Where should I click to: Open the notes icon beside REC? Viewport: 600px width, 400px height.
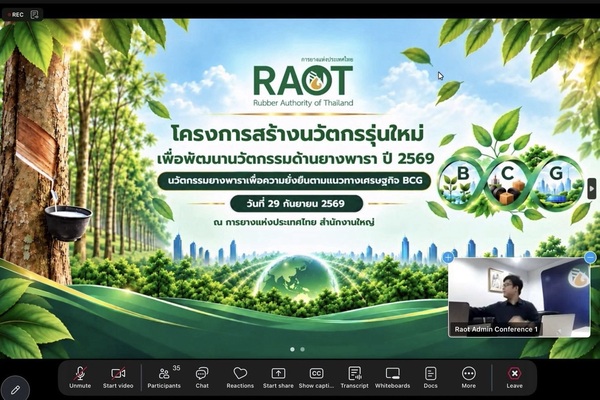pos(34,15)
